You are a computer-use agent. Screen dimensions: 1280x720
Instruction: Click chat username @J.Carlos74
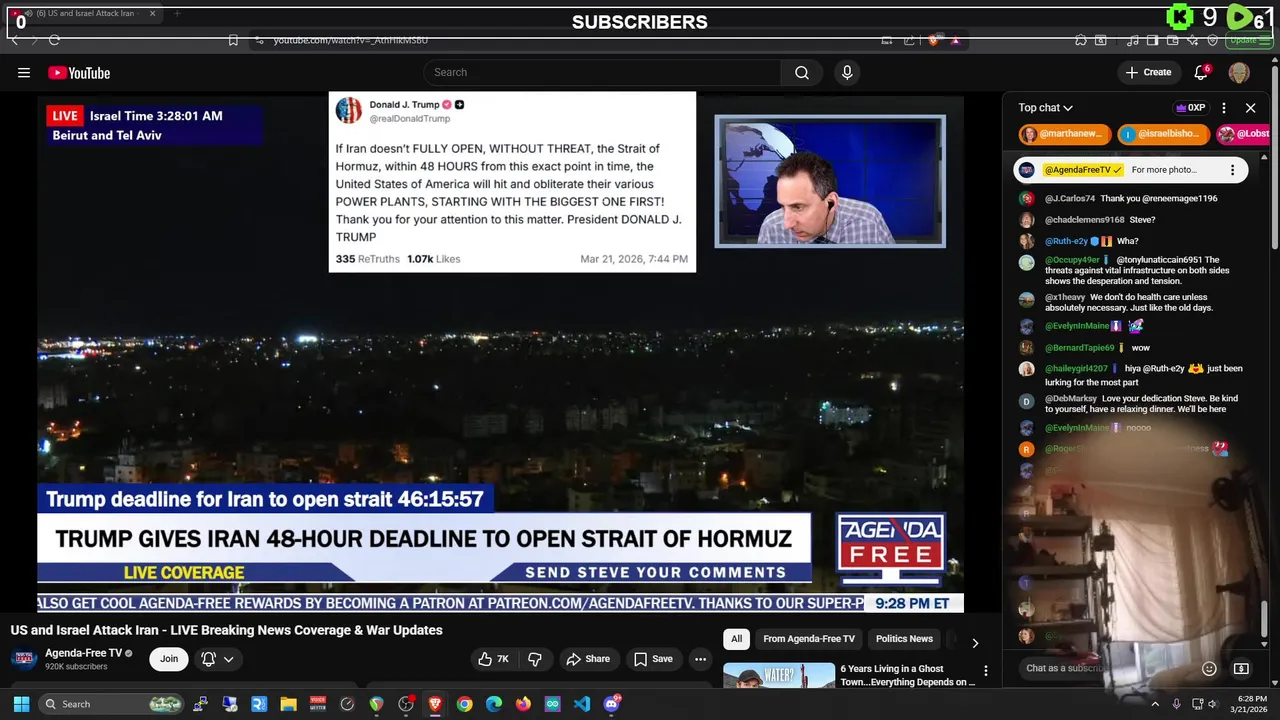coord(1070,198)
